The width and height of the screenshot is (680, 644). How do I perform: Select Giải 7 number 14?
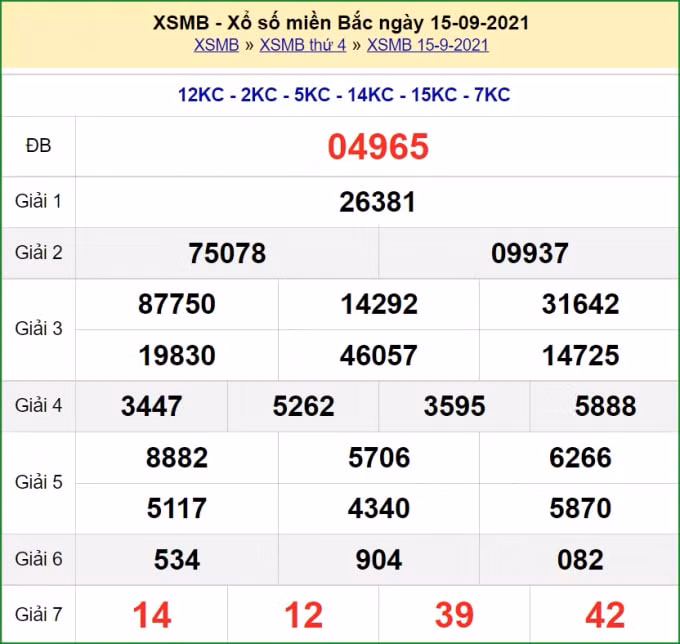point(152,615)
